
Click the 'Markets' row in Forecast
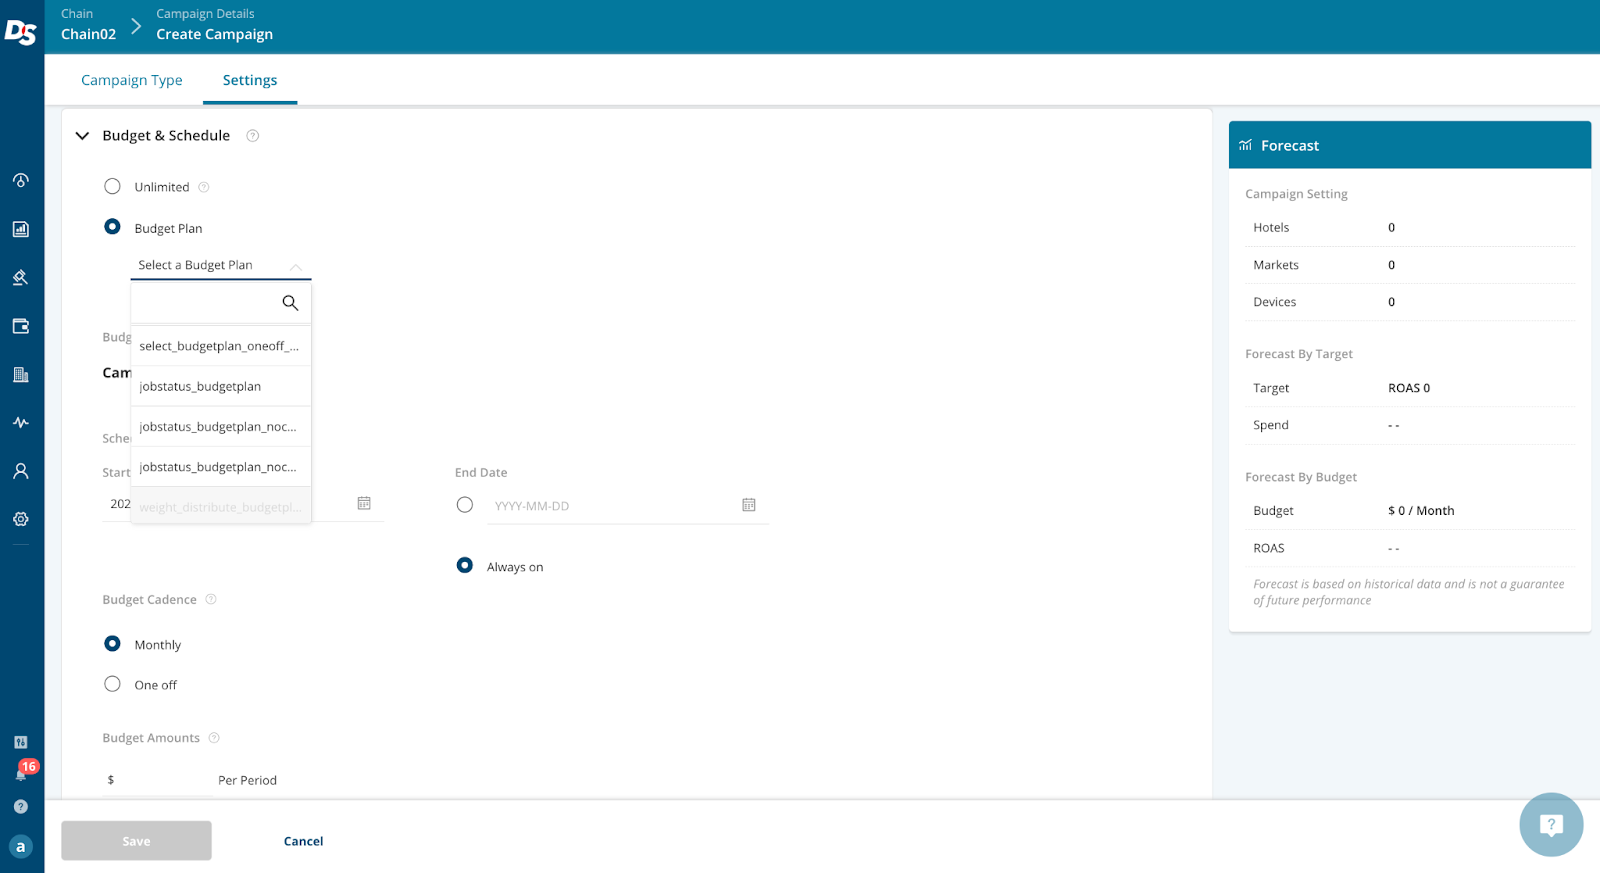tap(1410, 265)
